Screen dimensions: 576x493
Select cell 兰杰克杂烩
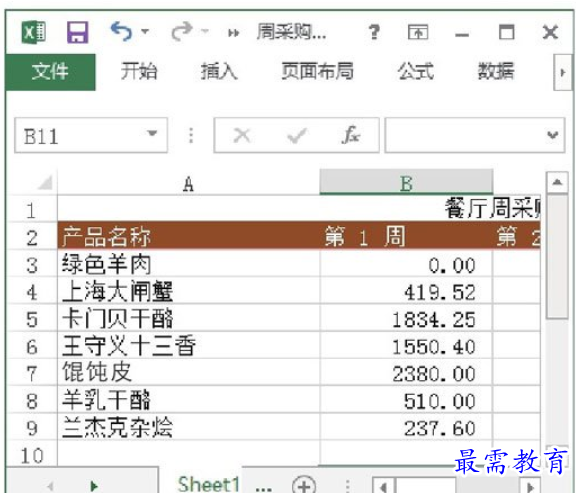click(188, 427)
